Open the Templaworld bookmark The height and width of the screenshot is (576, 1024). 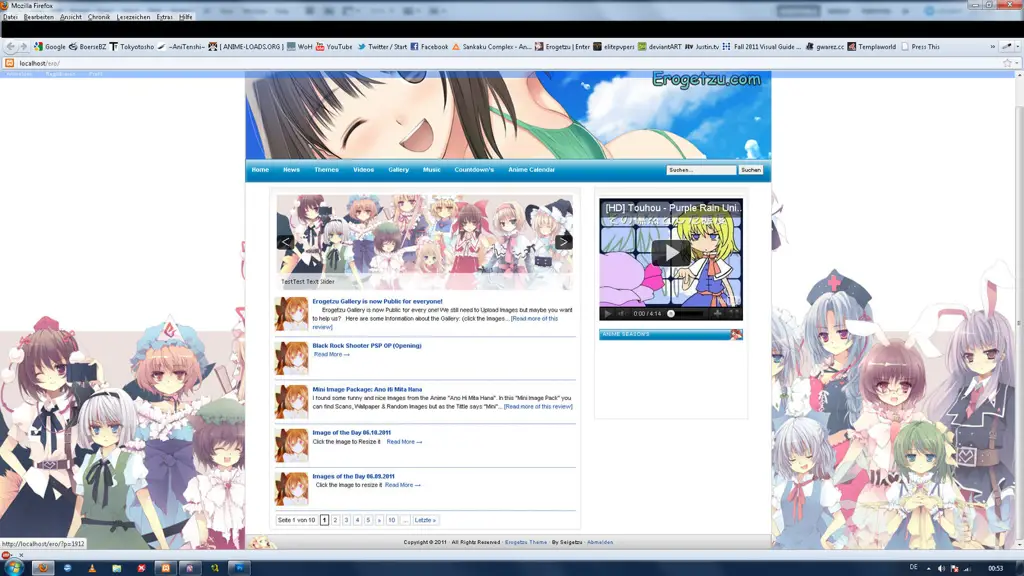pyautogui.click(x=872, y=47)
